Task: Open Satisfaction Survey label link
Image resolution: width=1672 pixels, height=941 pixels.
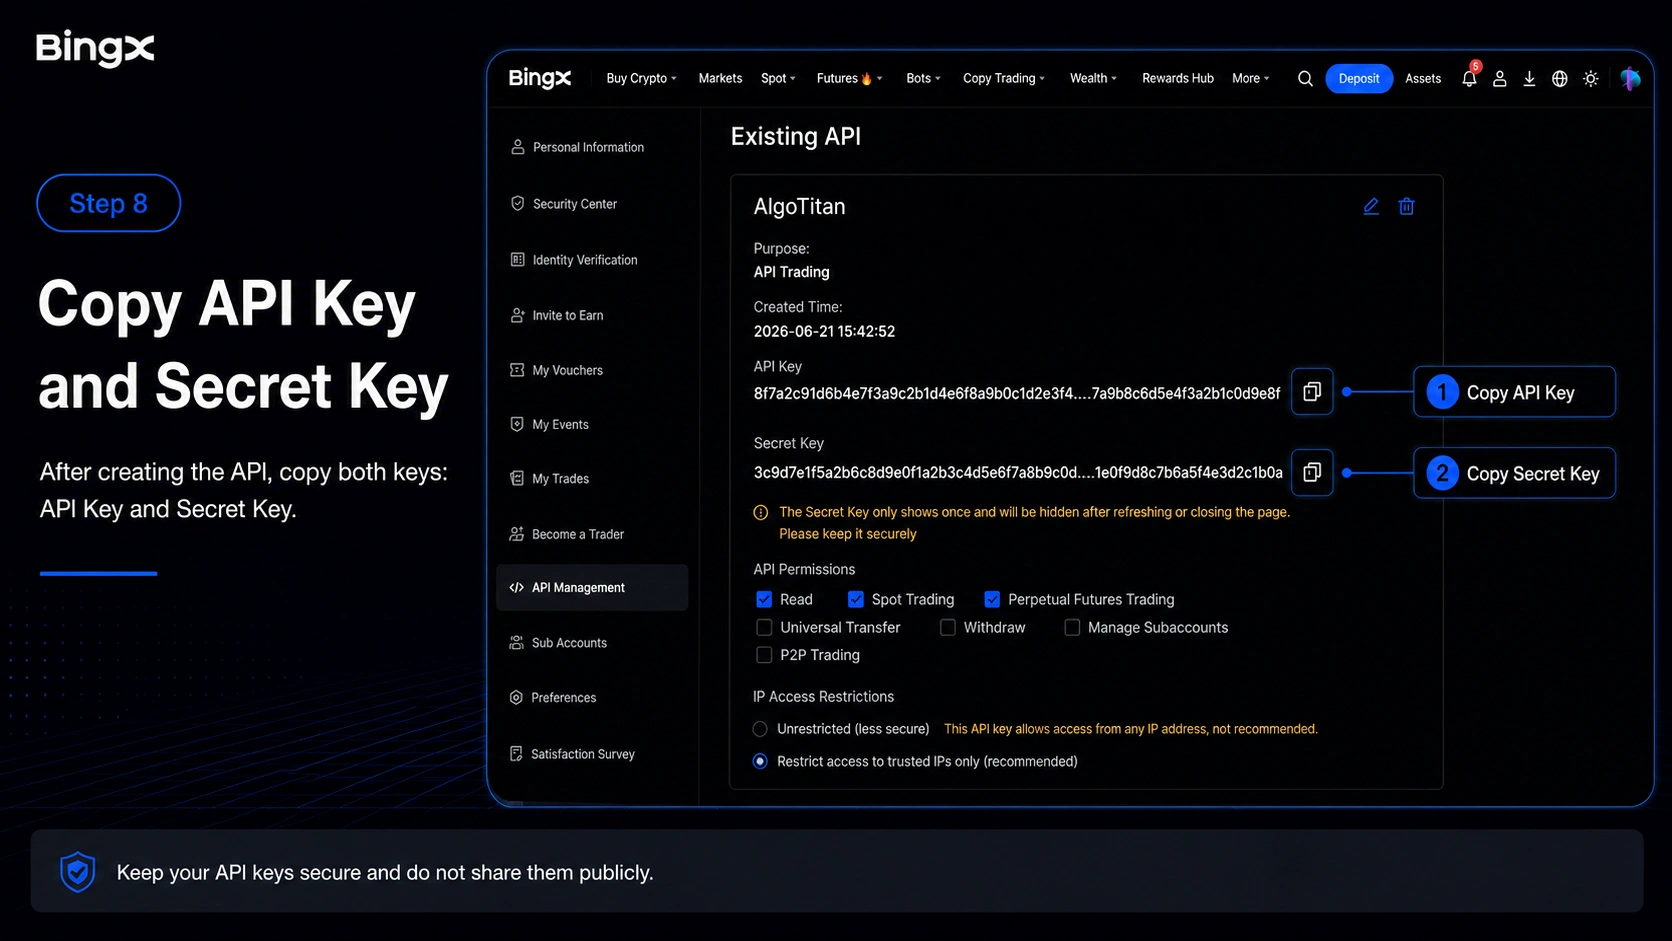Action: (x=583, y=754)
